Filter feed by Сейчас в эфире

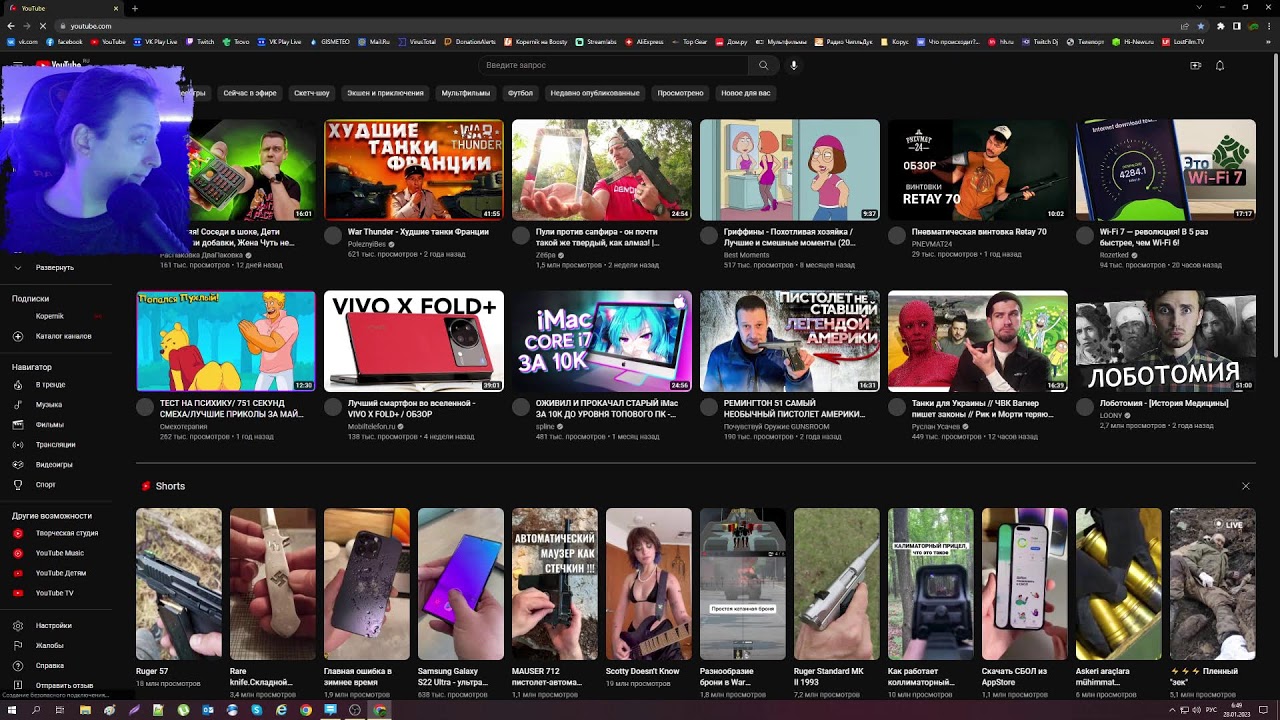[x=250, y=93]
